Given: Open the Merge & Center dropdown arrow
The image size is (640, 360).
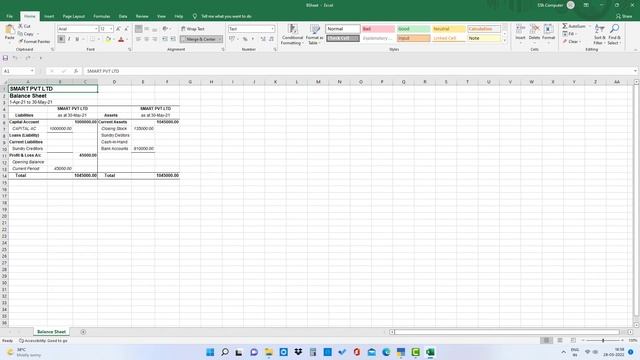Looking at the screenshot, I should 220,39.
